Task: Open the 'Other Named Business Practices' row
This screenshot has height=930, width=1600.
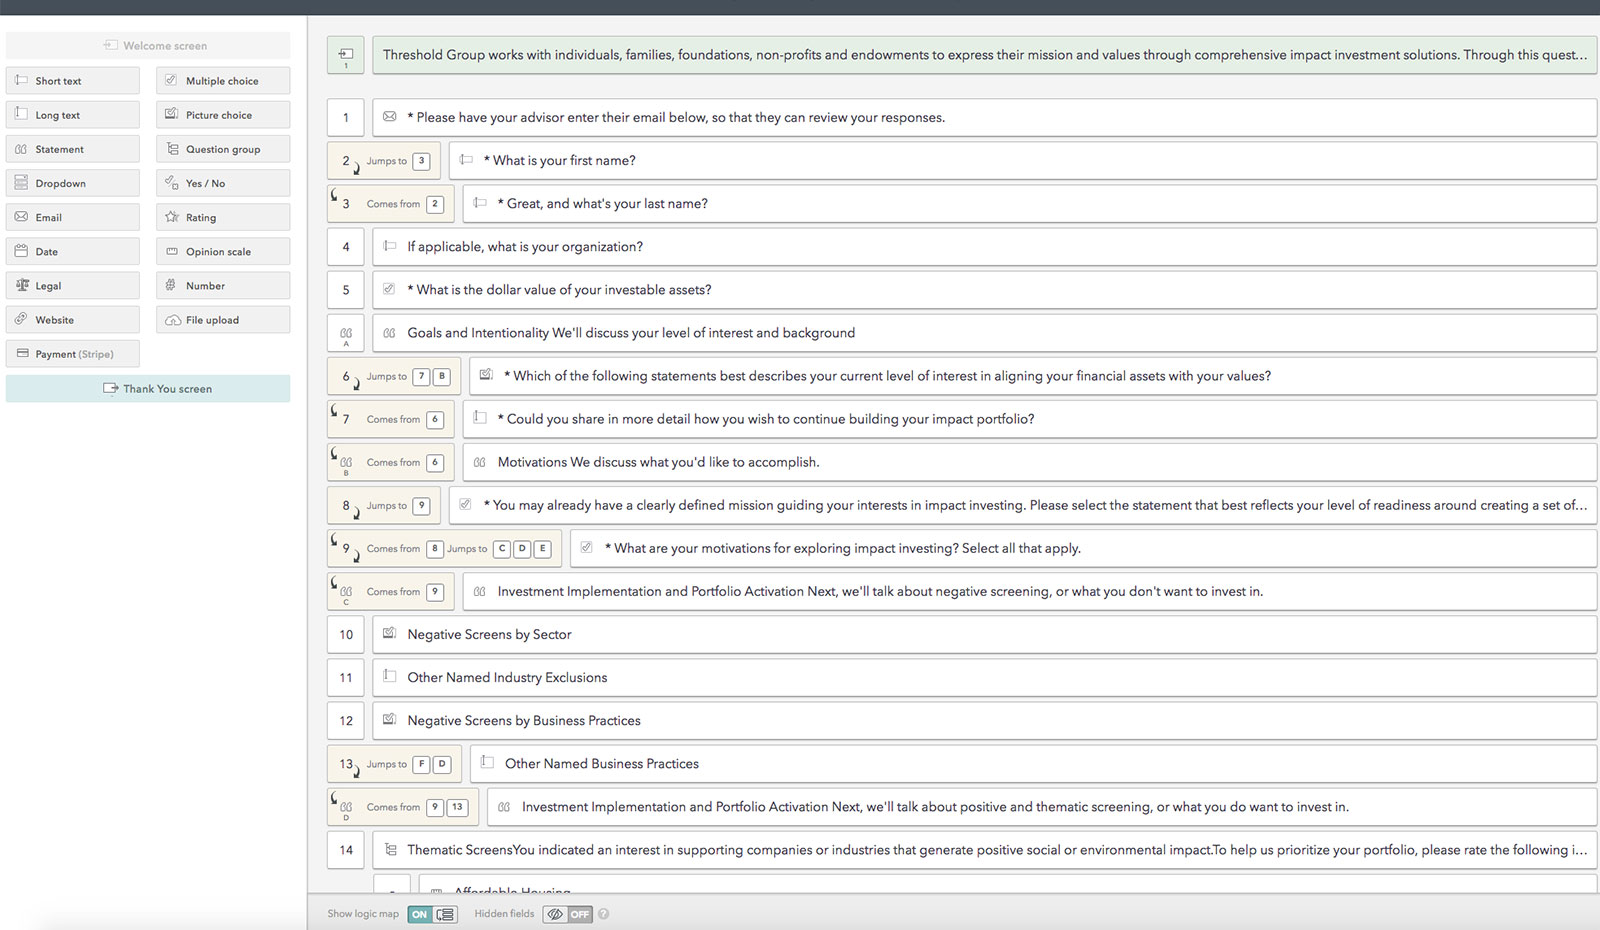Action: click(1033, 763)
